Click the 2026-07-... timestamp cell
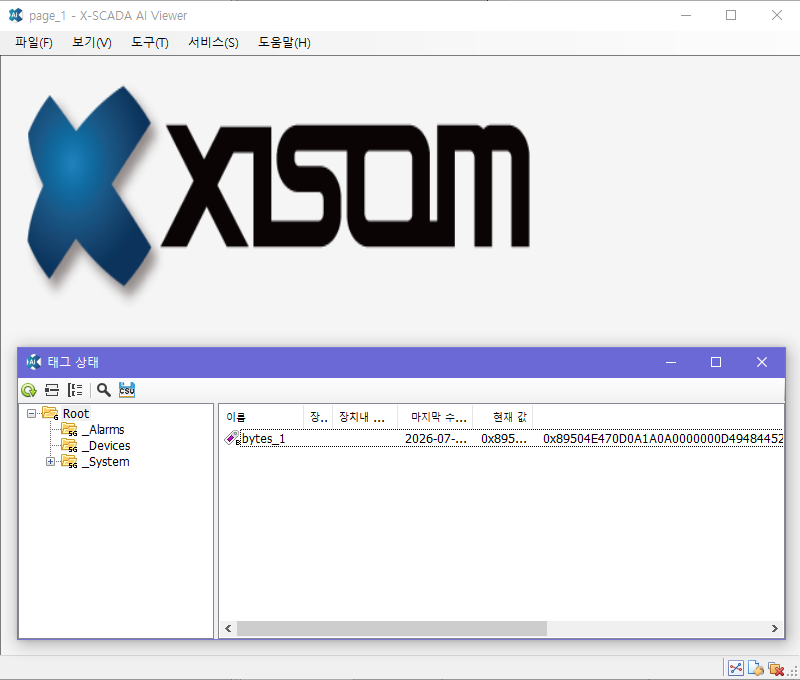 [x=436, y=439]
